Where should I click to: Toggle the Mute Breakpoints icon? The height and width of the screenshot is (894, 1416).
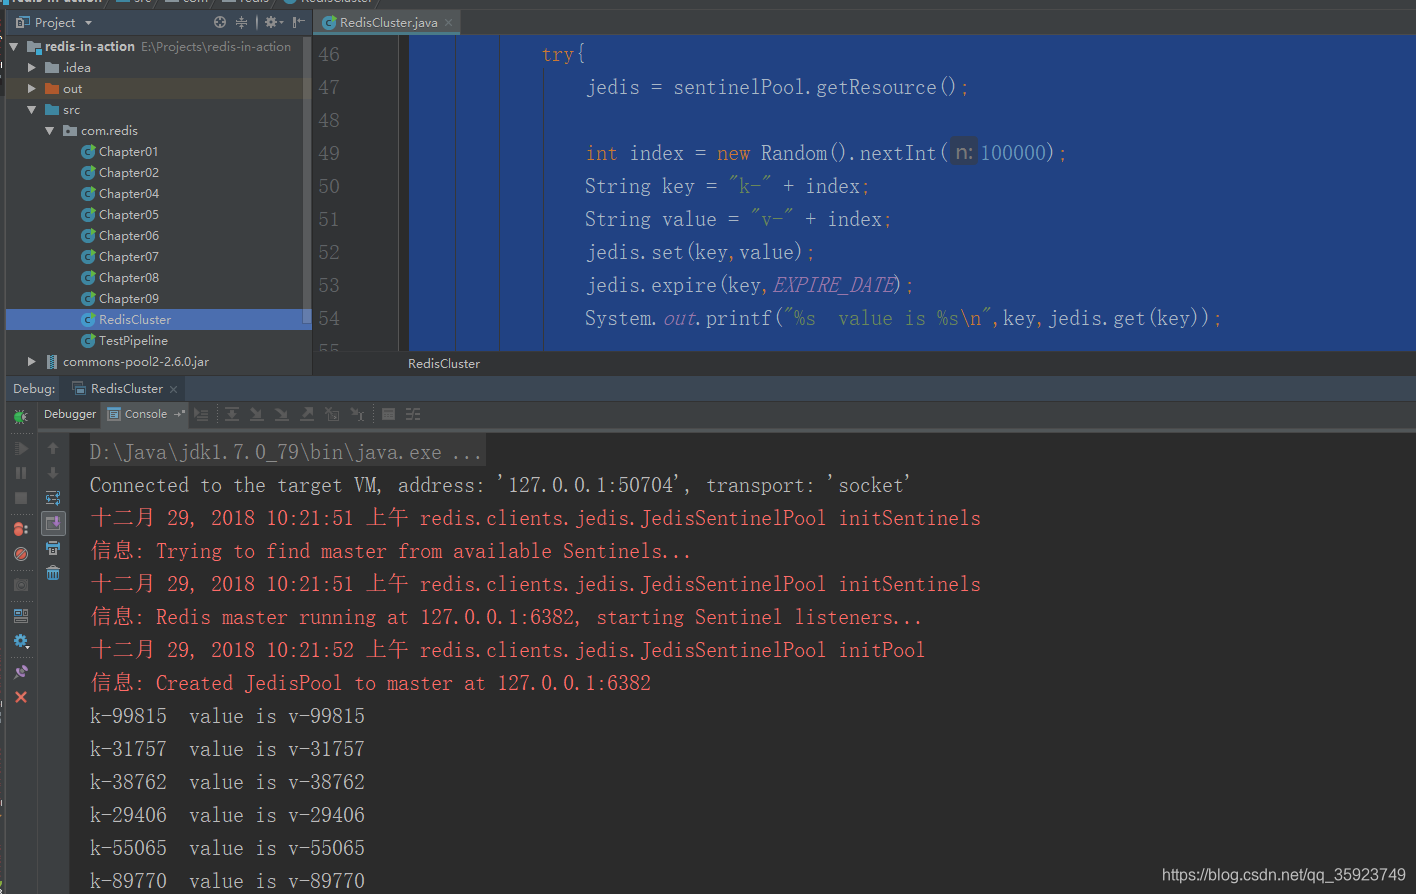tap(21, 554)
